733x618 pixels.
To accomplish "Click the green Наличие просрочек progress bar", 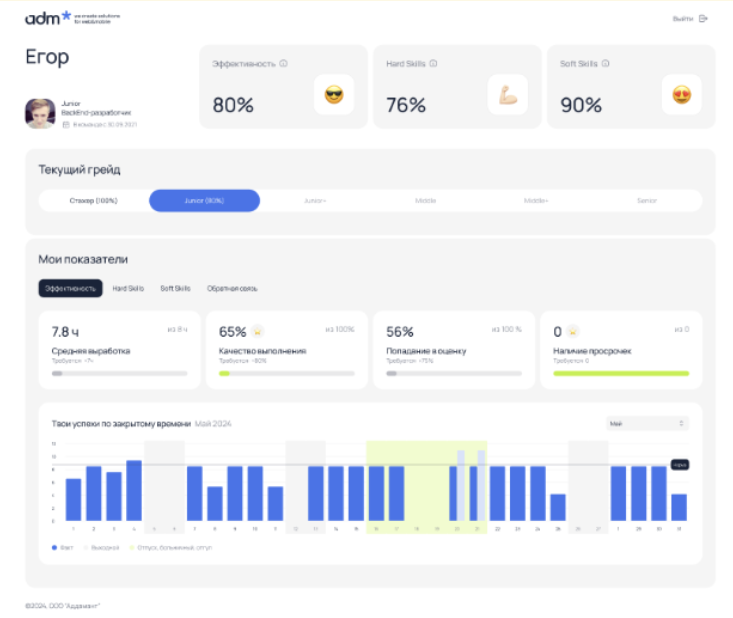I will (621, 373).
